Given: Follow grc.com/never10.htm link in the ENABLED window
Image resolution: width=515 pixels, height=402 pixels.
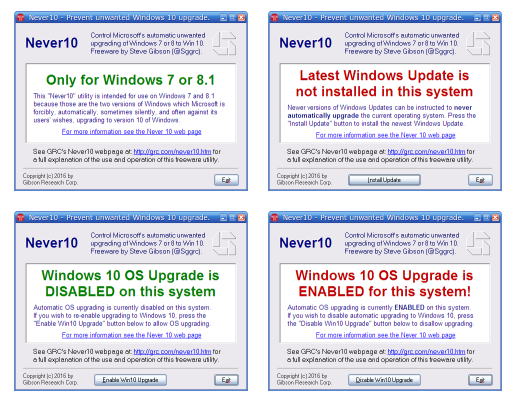Looking at the screenshot, I should [426, 352].
